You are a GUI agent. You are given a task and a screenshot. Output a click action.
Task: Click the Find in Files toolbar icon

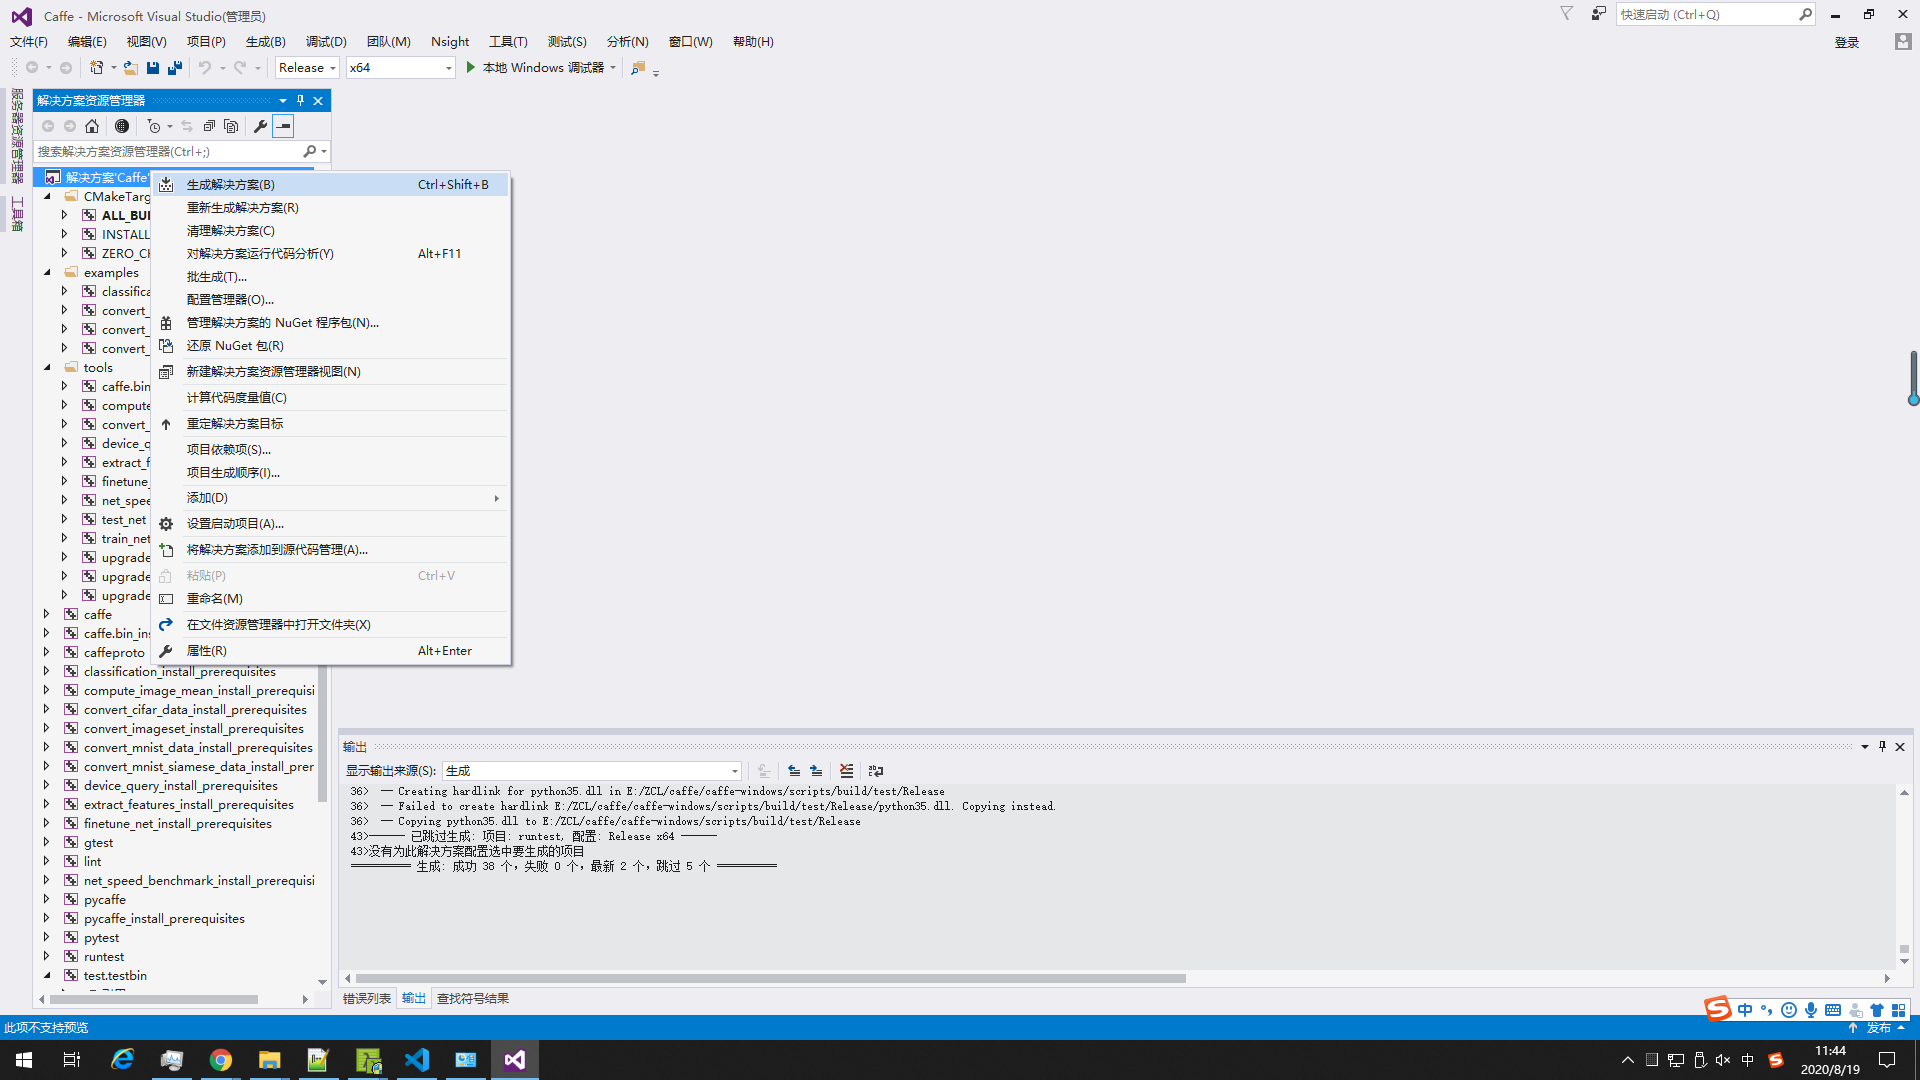(x=638, y=68)
